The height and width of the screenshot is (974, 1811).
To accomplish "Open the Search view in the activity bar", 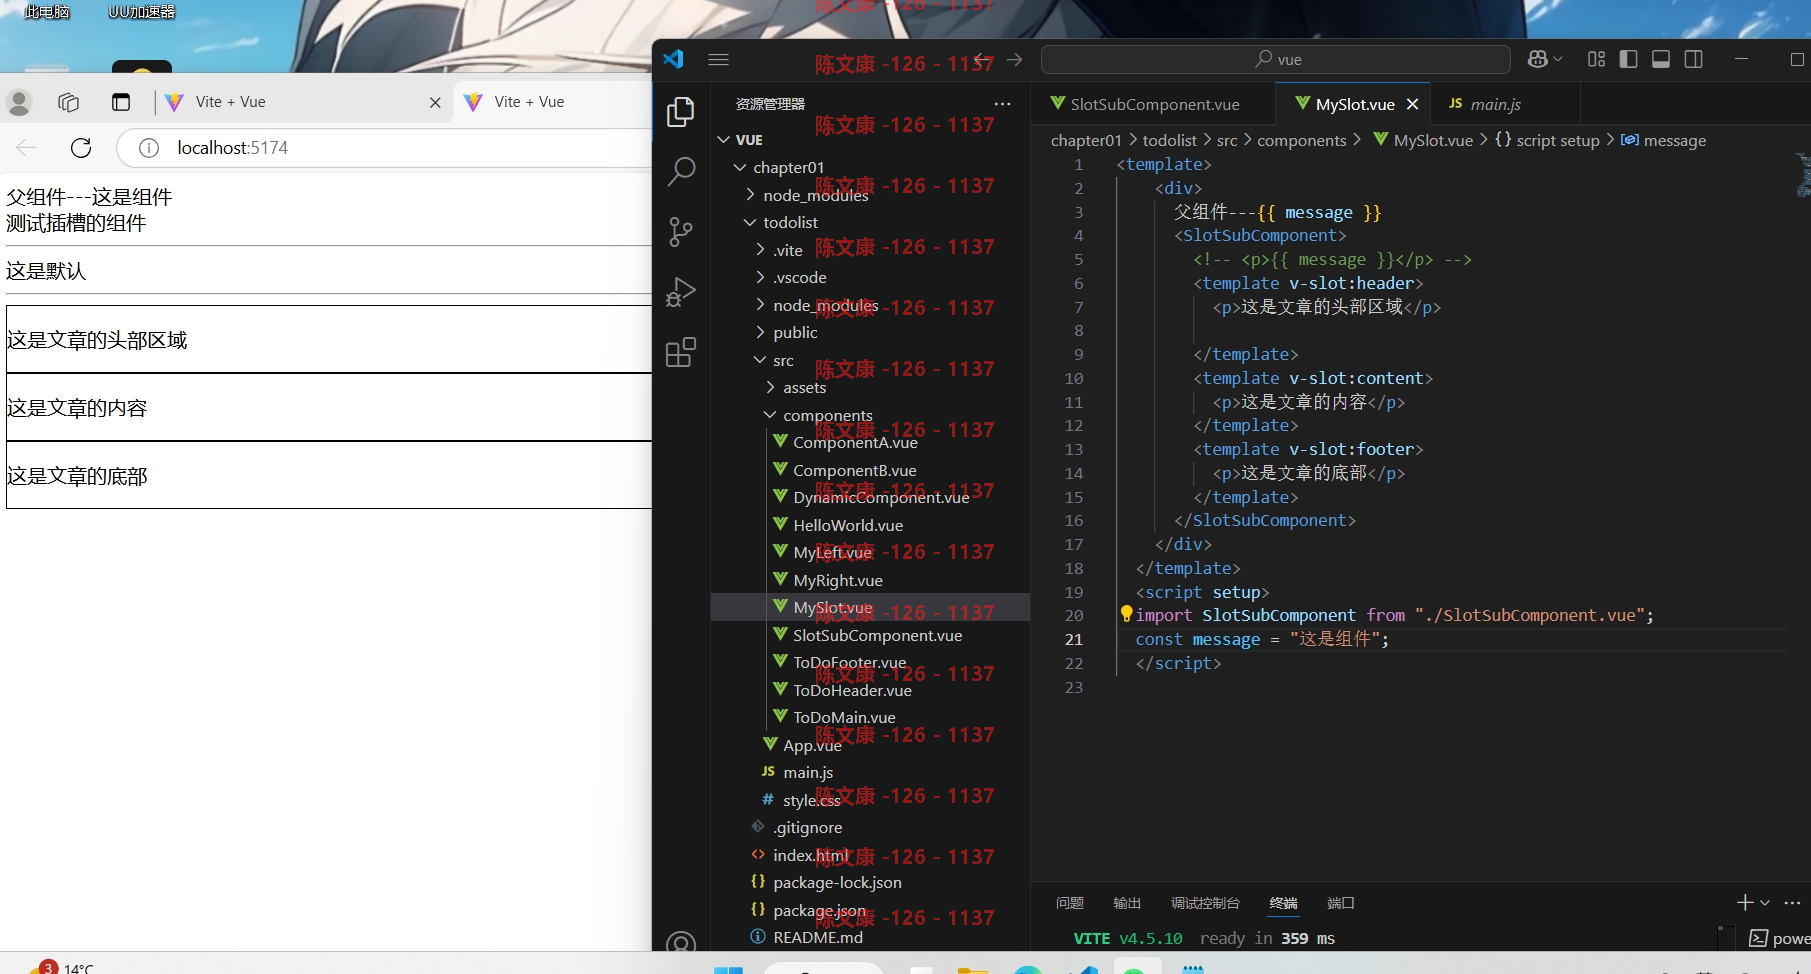I will (x=681, y=171).
